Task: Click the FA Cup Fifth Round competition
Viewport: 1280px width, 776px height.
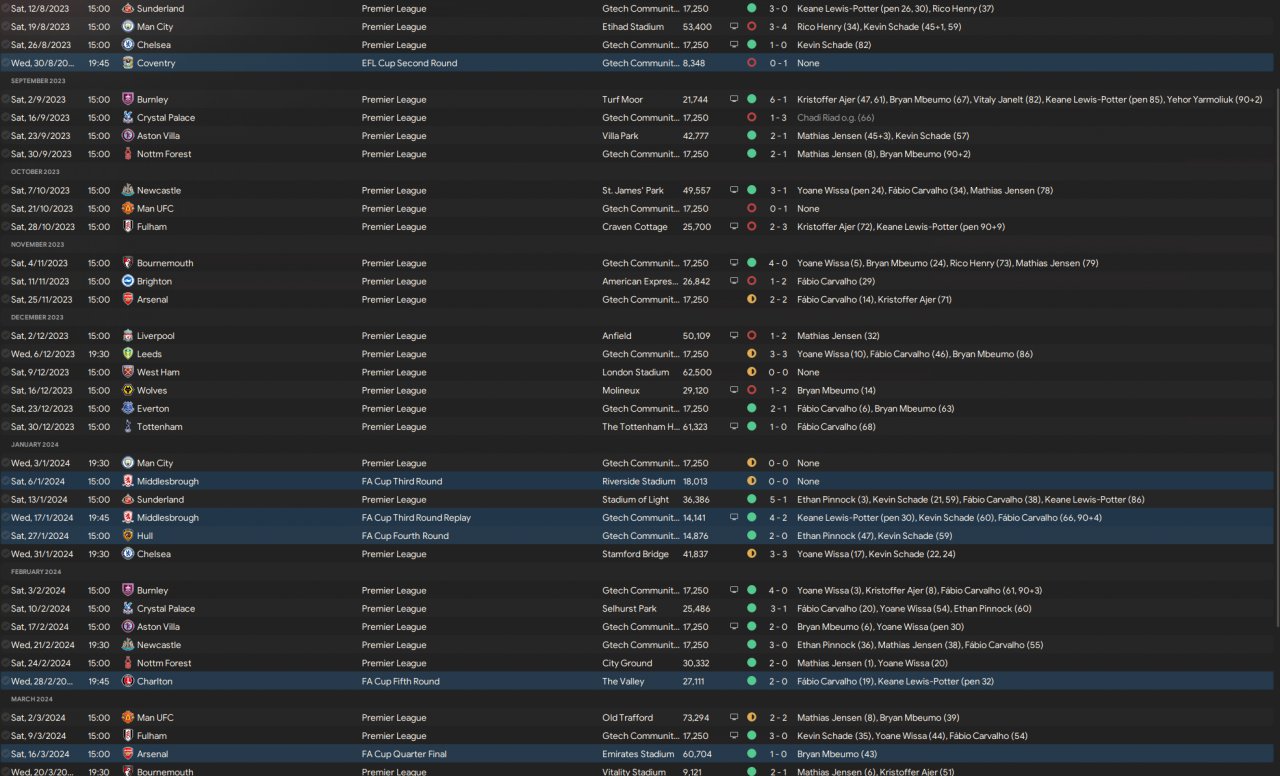Action: coord(401,681)
